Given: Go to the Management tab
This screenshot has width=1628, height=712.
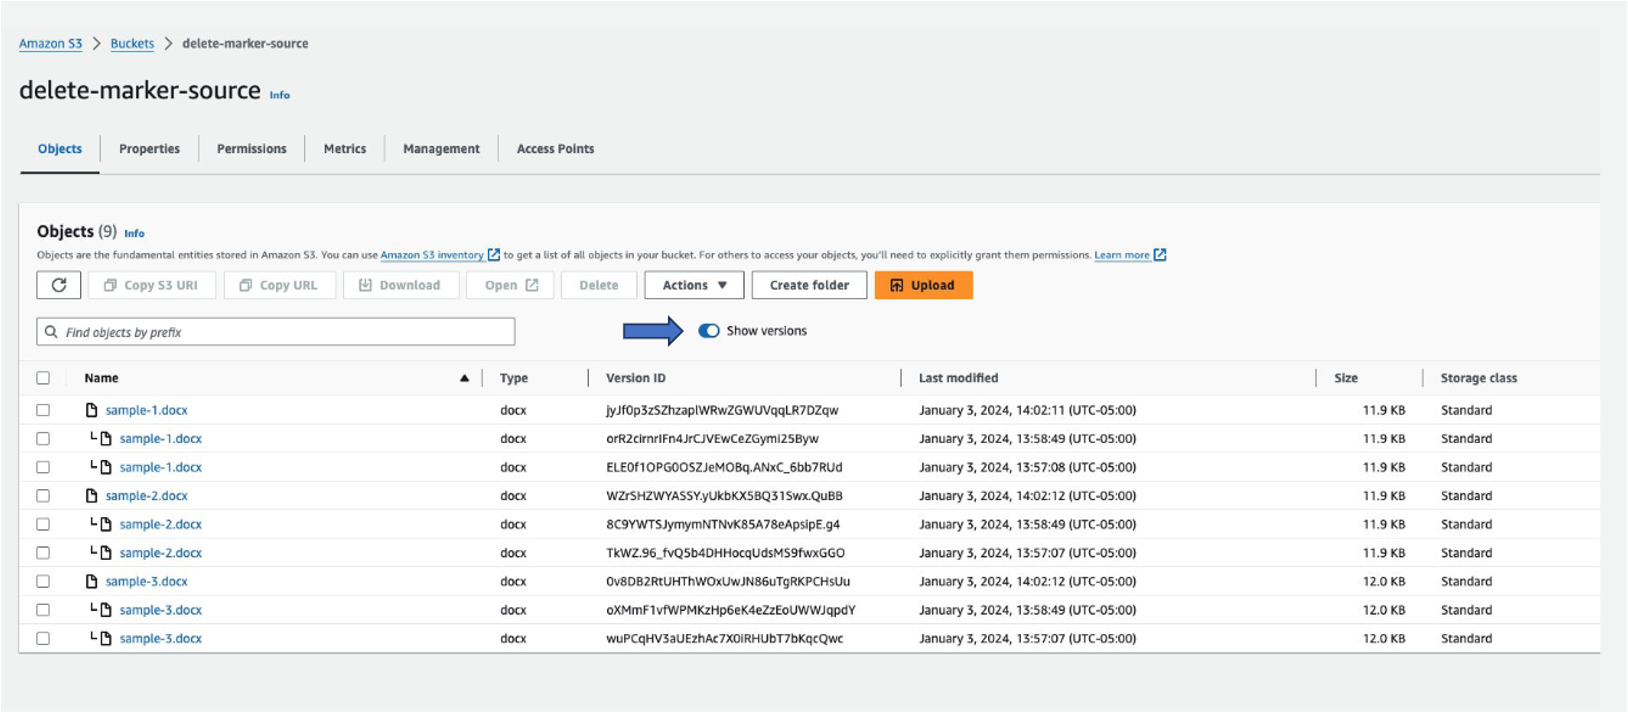Looking at the screenshot, I should (441, 149).
